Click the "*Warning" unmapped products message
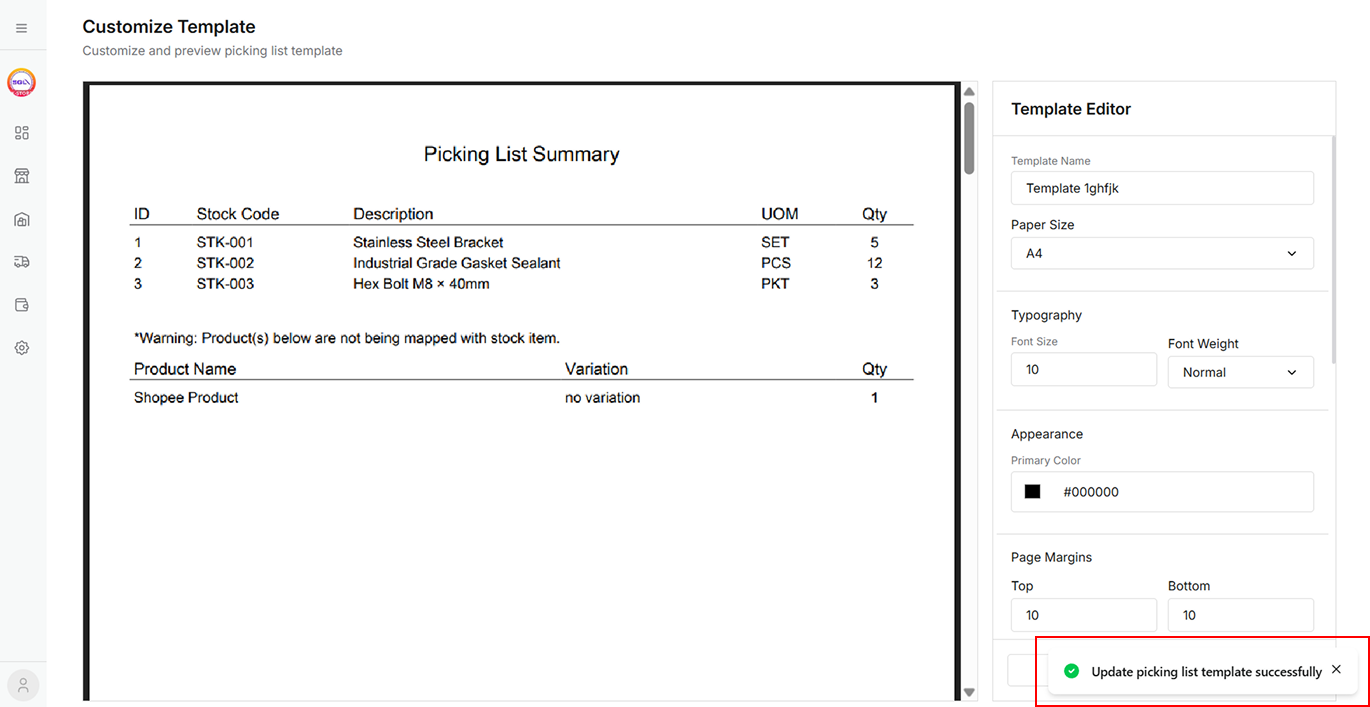Screen dimensions: 1370x707 pyautogui.click(x=347, y=338)
